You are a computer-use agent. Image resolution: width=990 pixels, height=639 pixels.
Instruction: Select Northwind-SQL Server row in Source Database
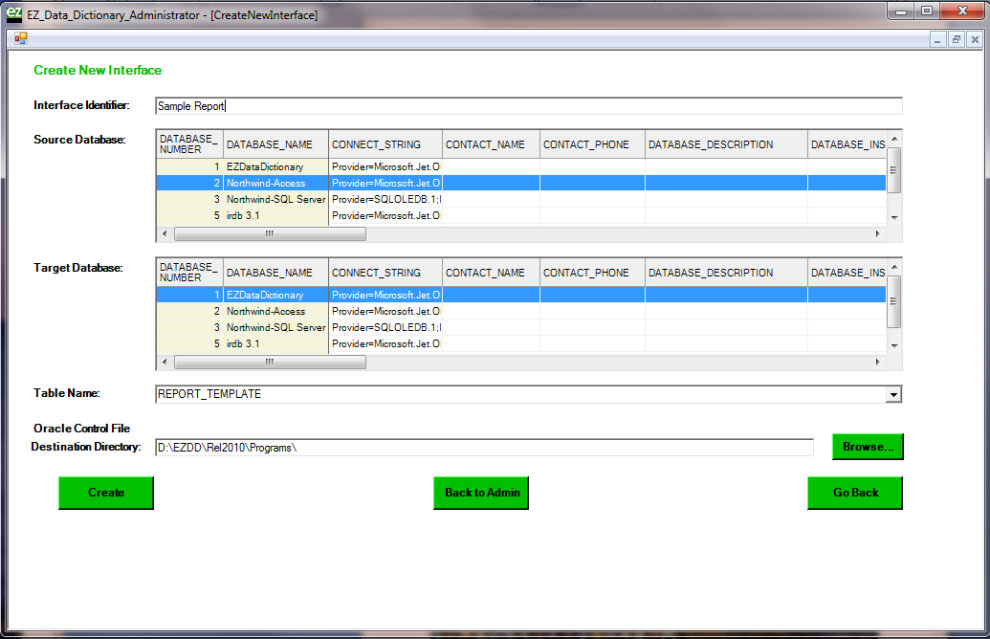click(275, 199)
